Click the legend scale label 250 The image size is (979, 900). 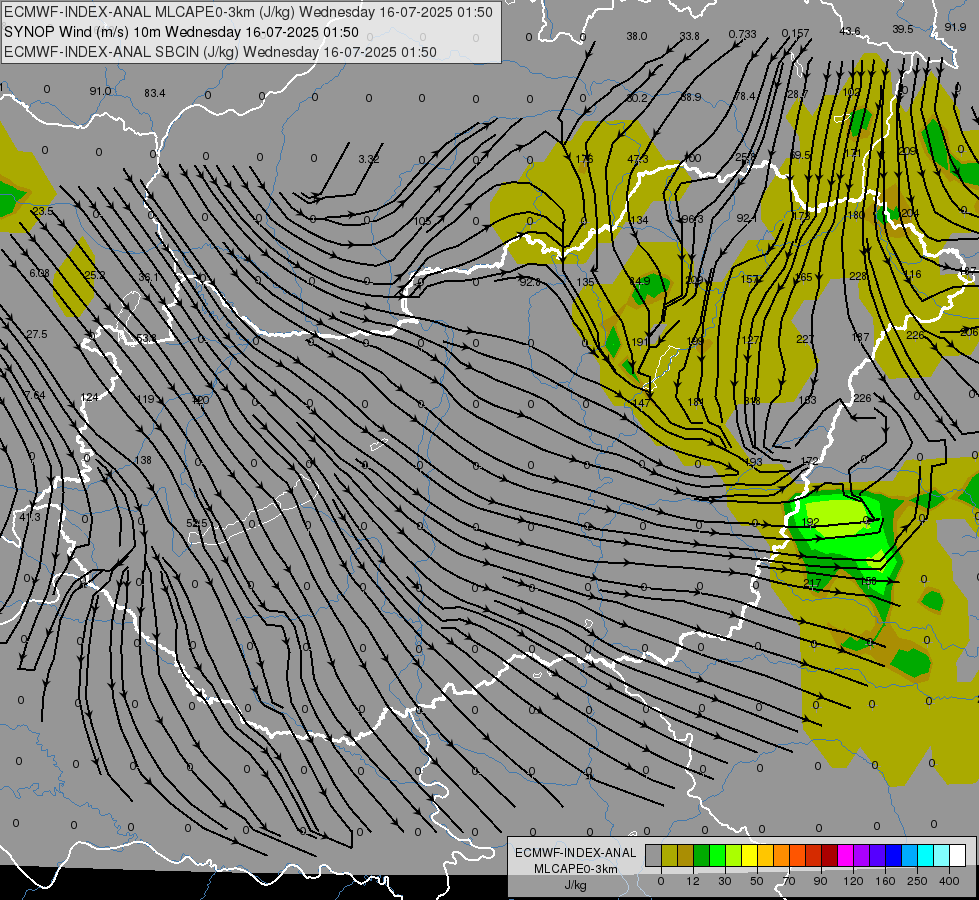[917, 881]
